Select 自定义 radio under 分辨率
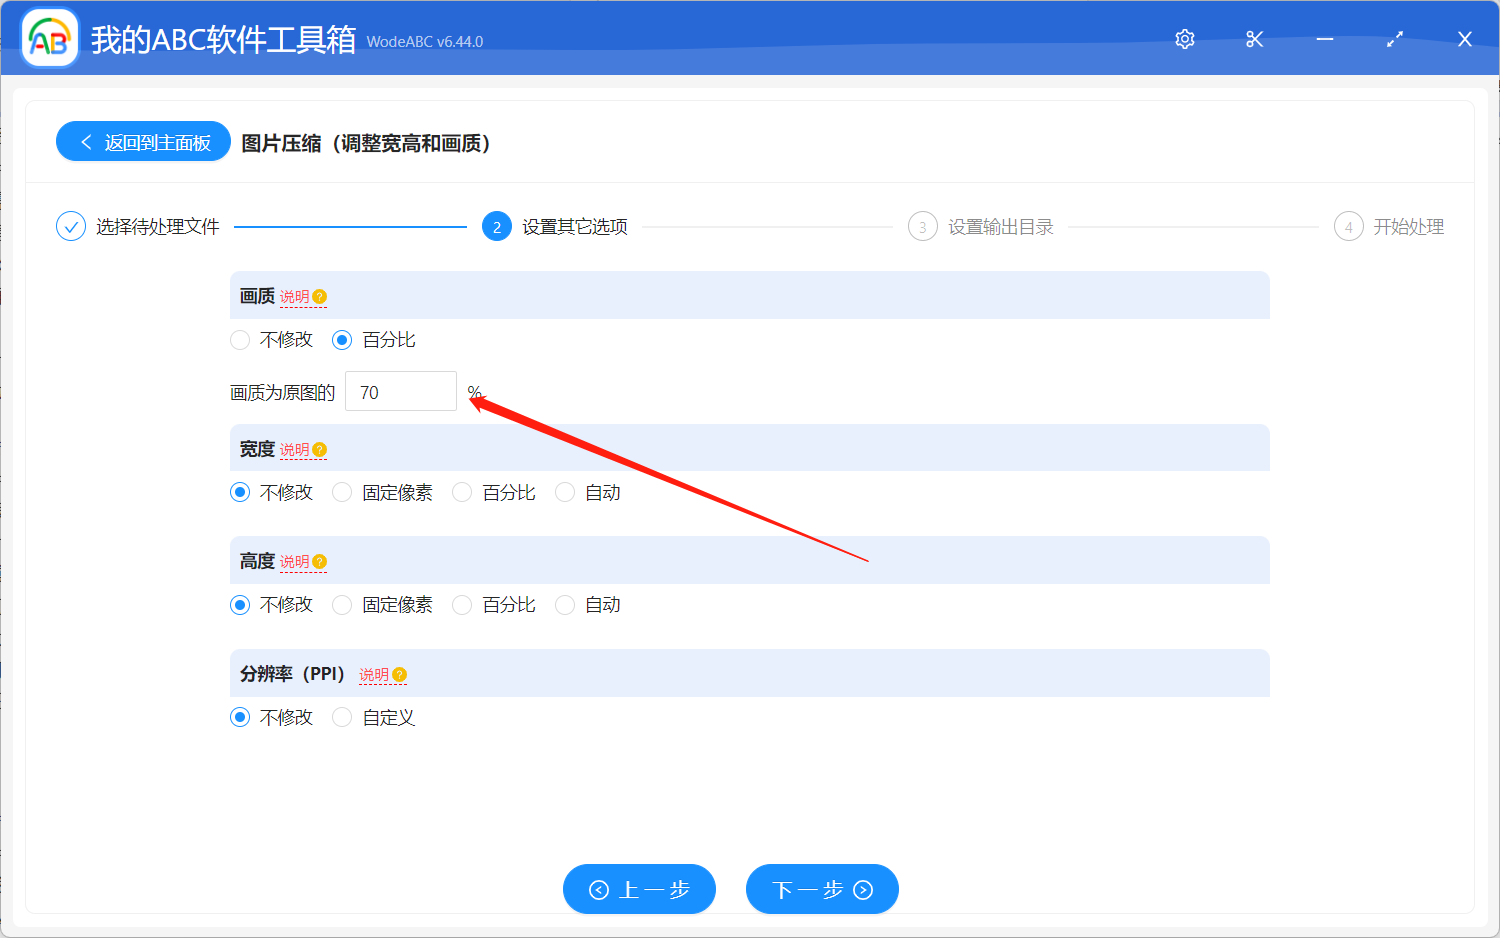1500x938 pixels. click(342, 718)
